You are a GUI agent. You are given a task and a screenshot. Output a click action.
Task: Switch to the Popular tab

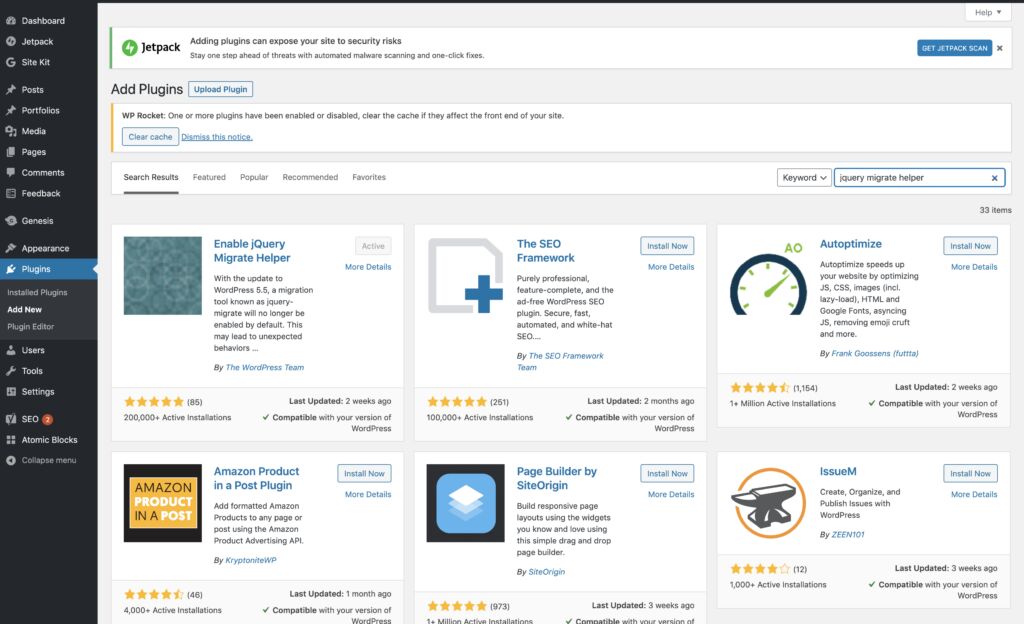pyautogui.click(x=254, y=177)
